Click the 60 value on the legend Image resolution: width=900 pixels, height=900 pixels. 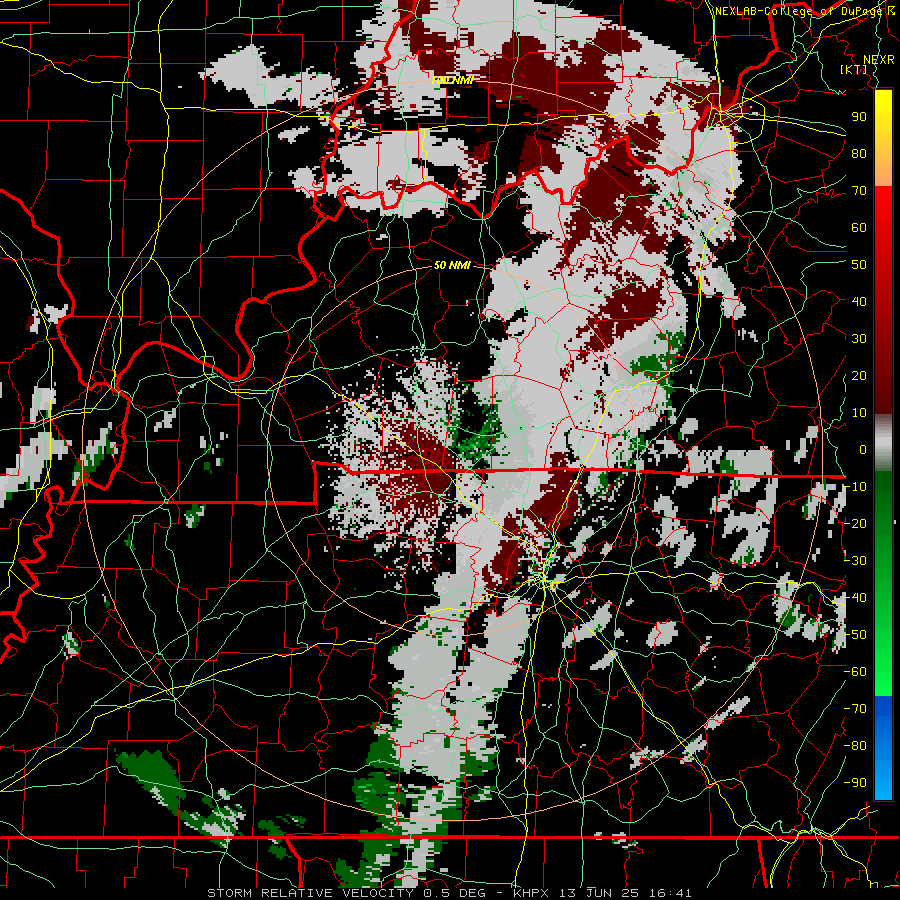coord(859,227)
